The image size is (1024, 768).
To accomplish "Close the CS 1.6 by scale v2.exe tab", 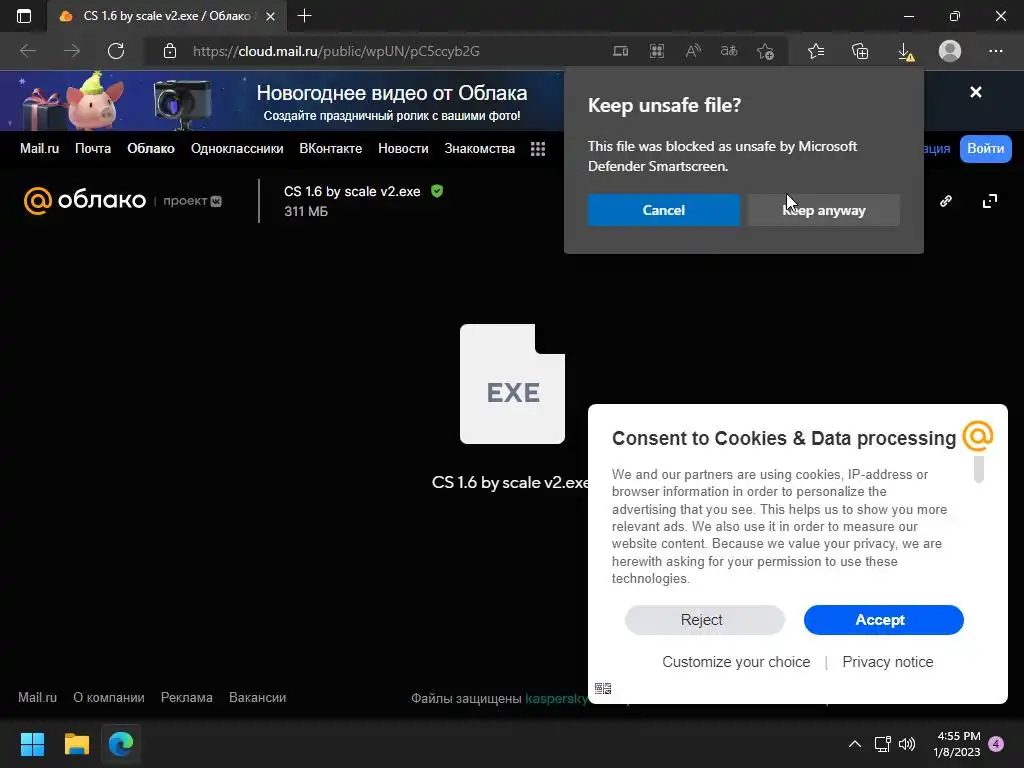I will pos(270,16).
